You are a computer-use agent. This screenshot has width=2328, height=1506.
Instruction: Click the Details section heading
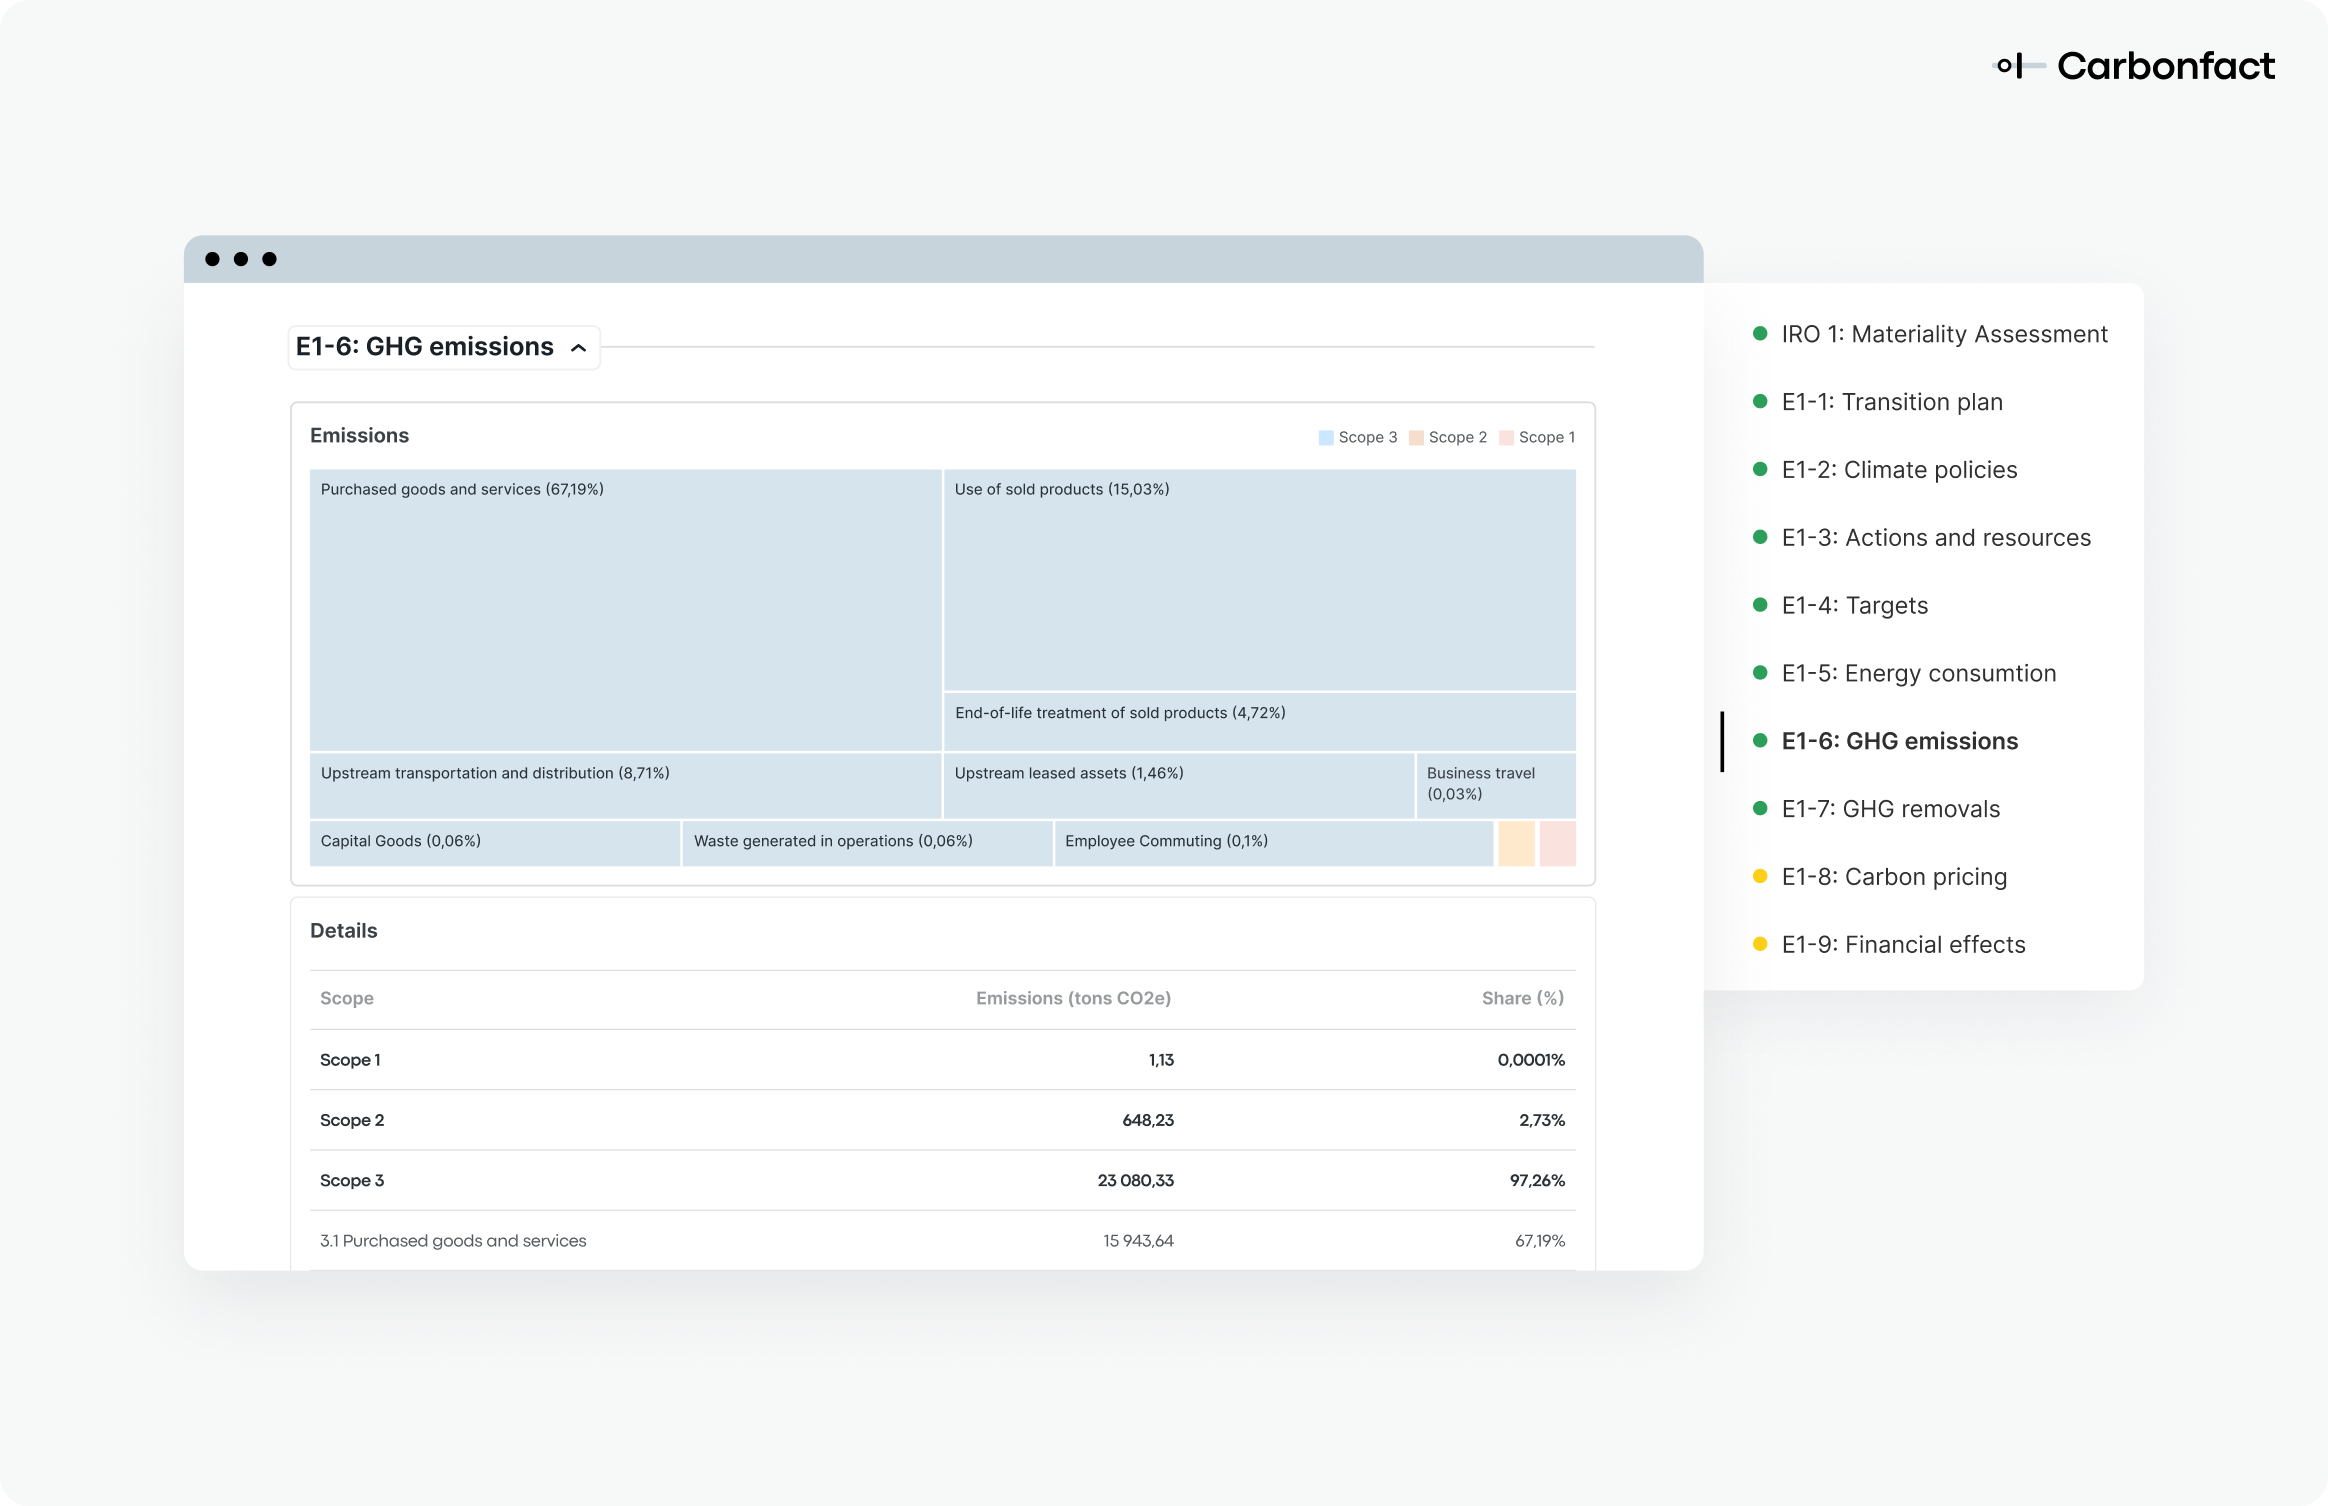pyautogui.click(x=344, y=931)
